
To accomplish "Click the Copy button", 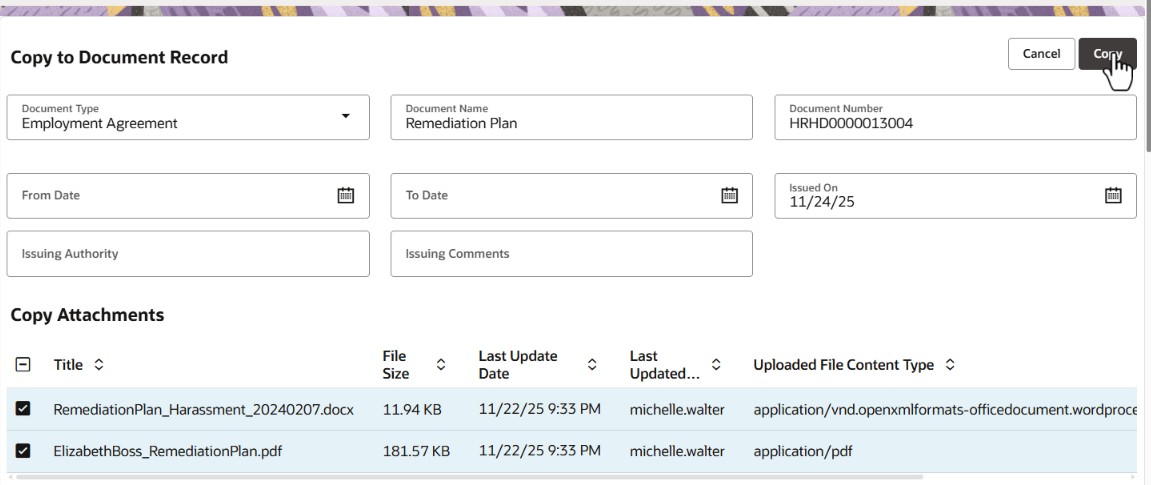I will click(x=1108, y=54).
